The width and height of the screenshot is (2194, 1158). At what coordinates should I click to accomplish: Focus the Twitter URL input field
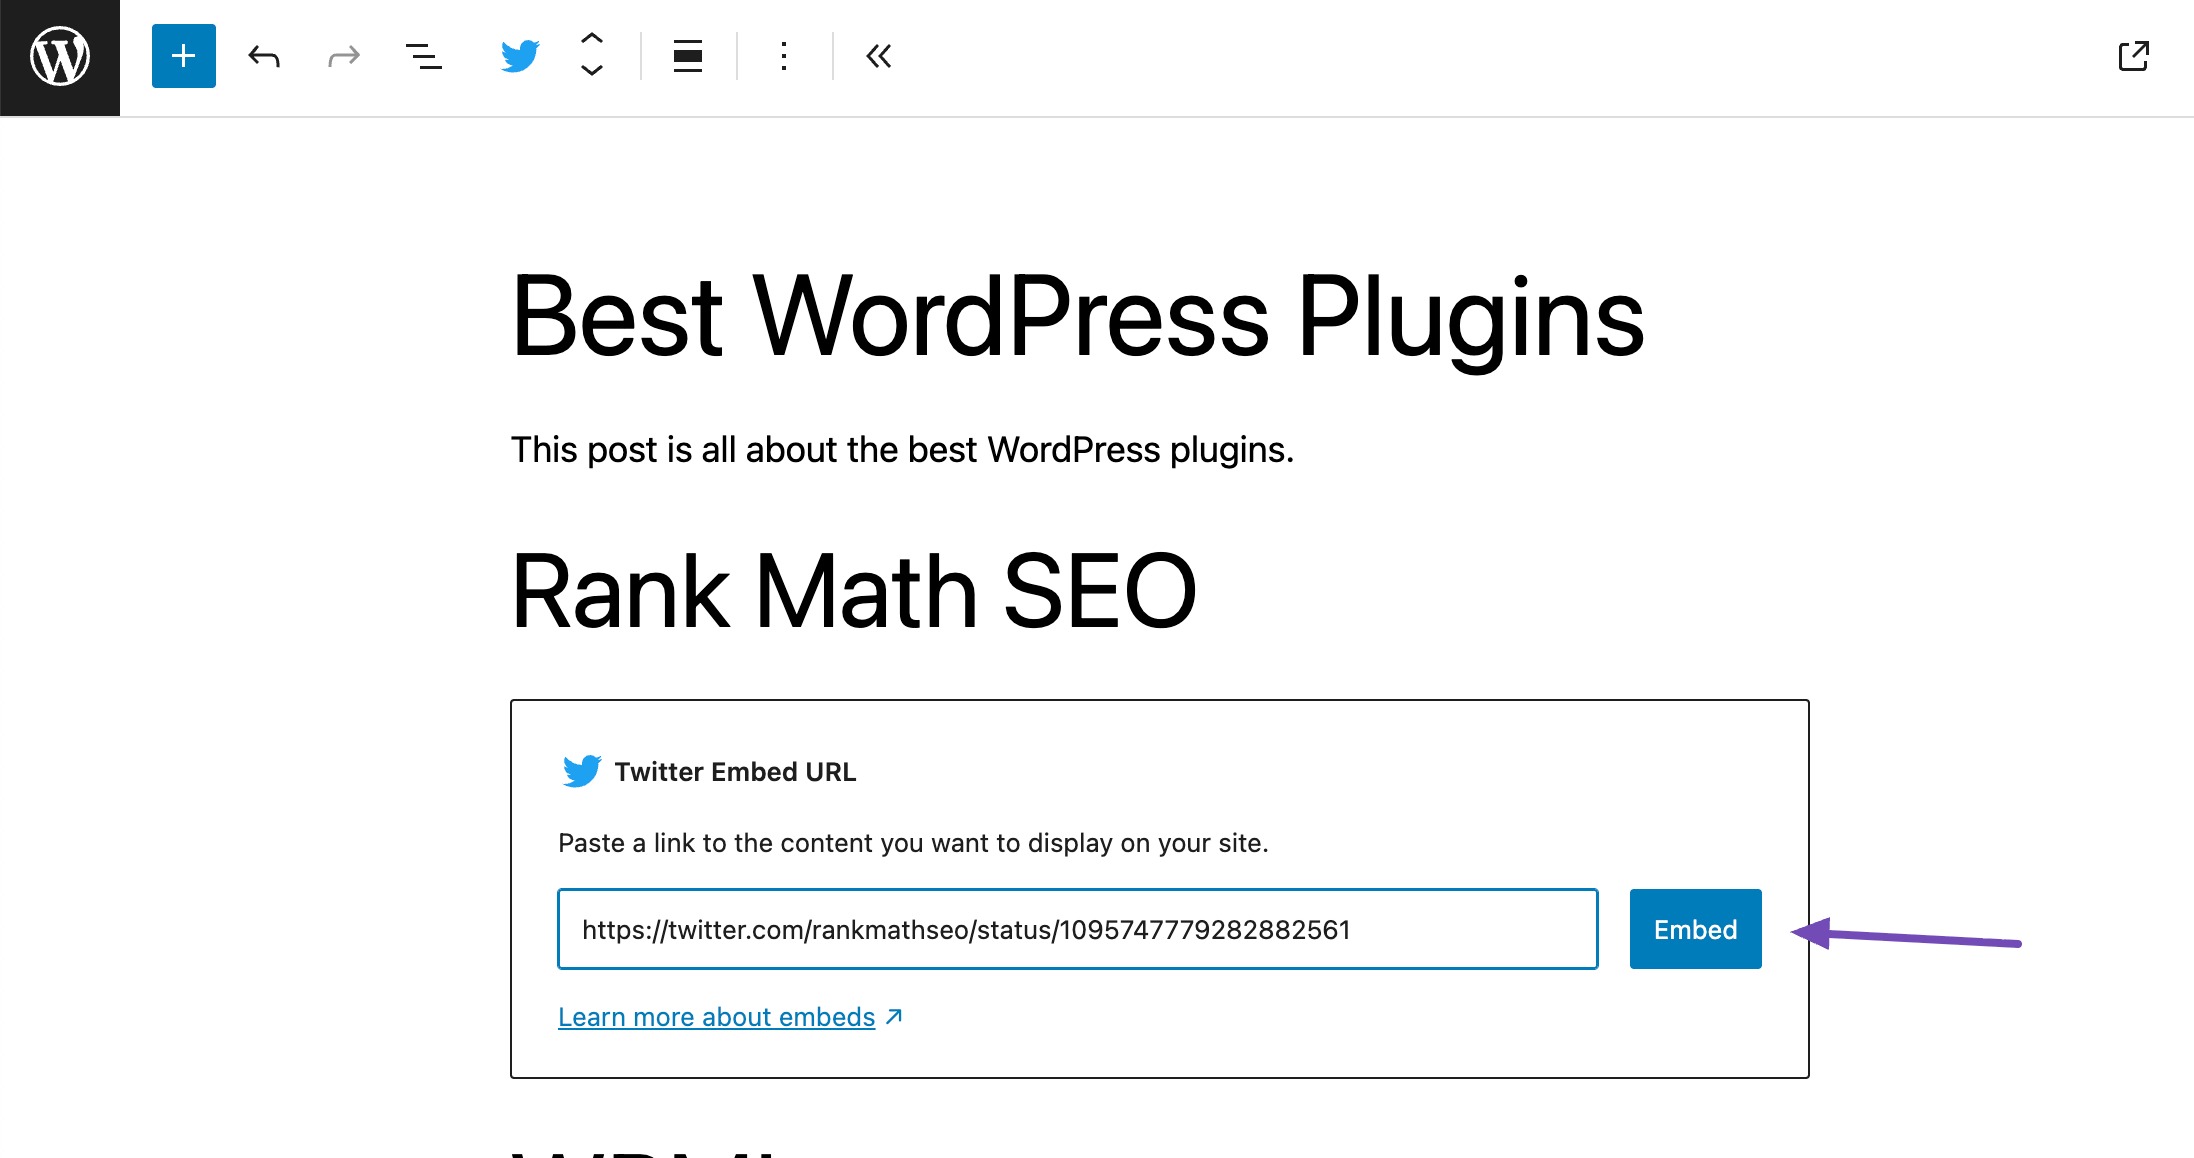pos(1078,929)
